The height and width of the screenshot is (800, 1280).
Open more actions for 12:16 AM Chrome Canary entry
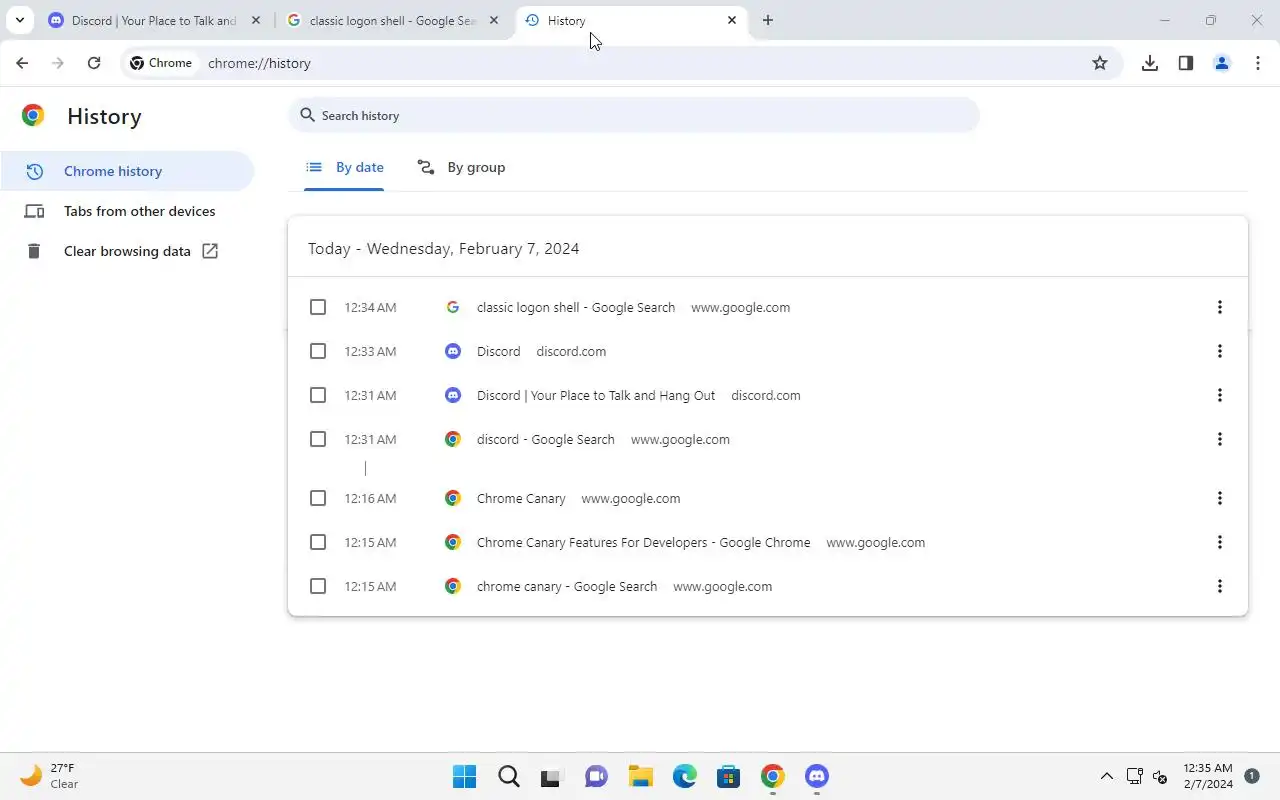tap(1219, 498)
